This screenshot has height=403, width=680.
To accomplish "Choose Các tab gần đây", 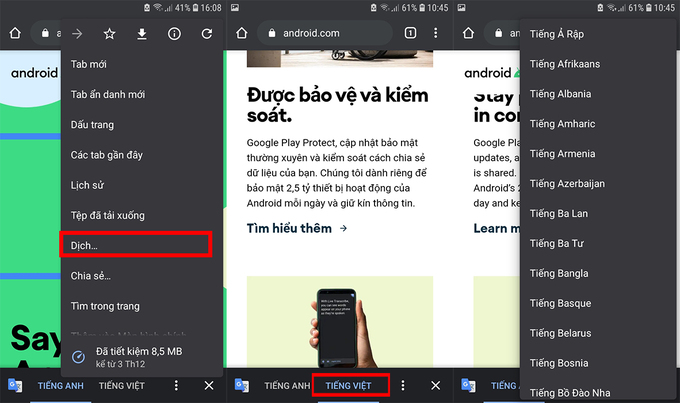I will (x=141, y=155).
